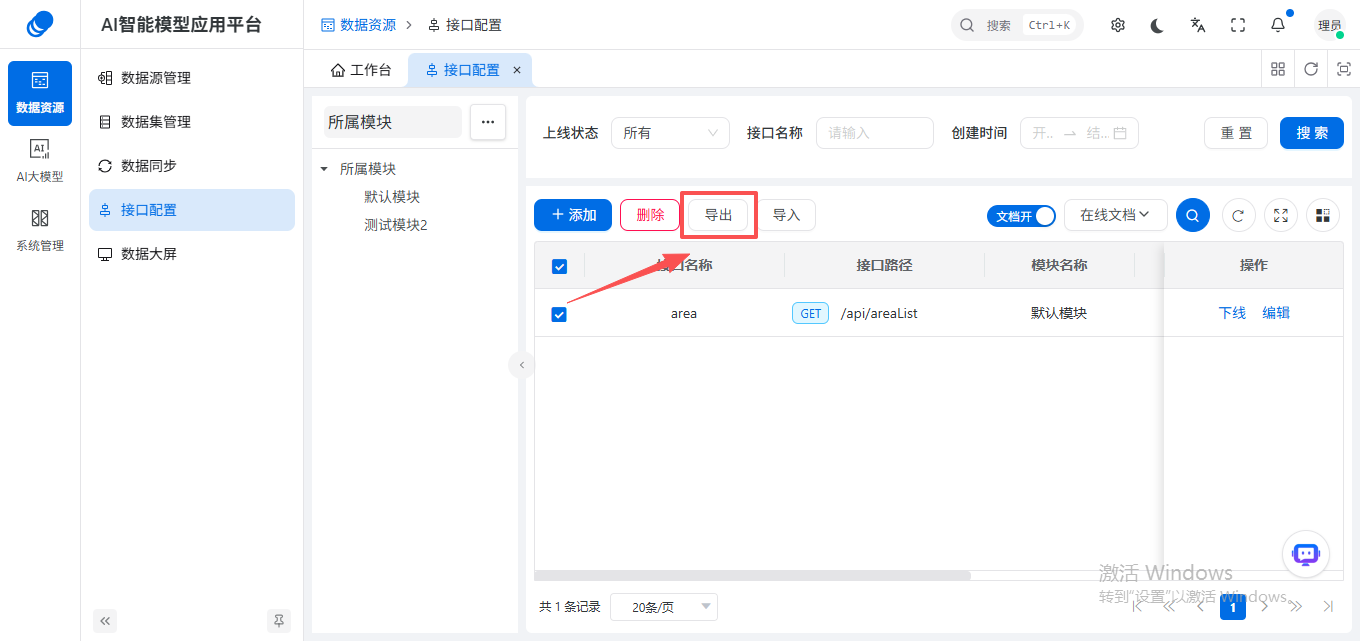1360x641 pixels.
Task: Focus the 接口名称 input field
Action: pos(875,133)
